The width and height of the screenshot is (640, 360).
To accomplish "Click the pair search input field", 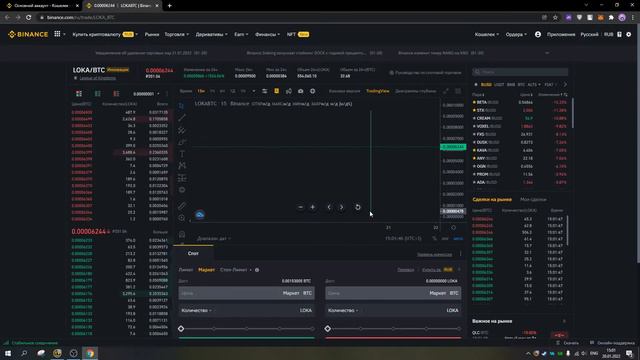I will (520, 72).
